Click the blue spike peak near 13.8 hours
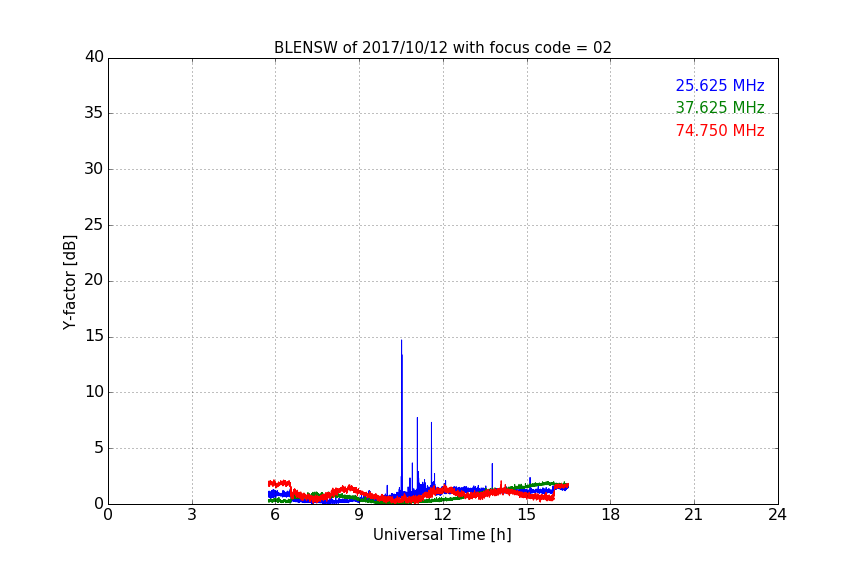Viewport: 864px width, 576px height. click(x=492, y=465)
